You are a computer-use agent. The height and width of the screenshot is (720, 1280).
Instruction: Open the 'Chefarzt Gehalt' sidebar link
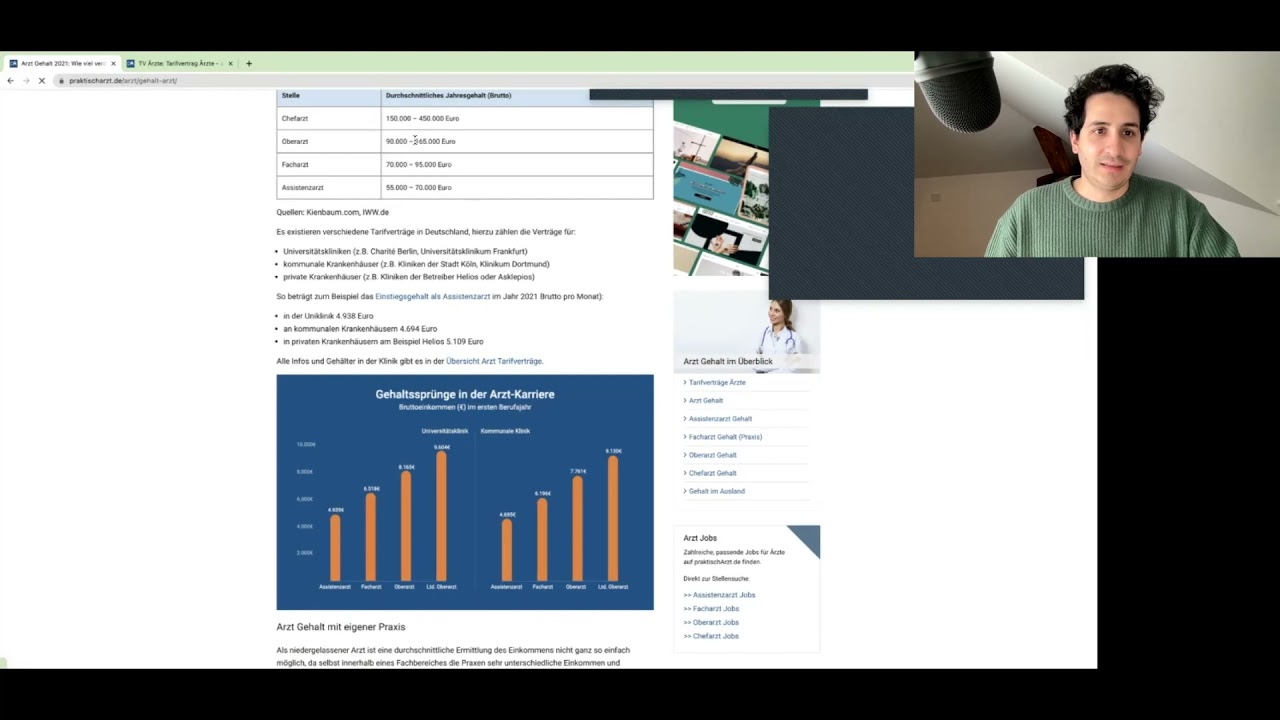pyautogui.click(x=712, y=473)
